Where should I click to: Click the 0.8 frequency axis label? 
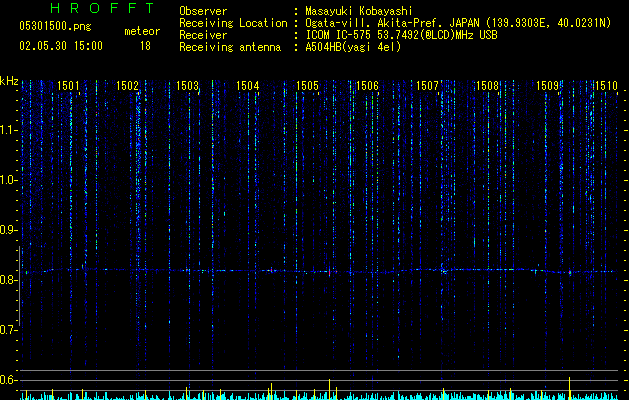pyautogui.click(x=9, y=280)
